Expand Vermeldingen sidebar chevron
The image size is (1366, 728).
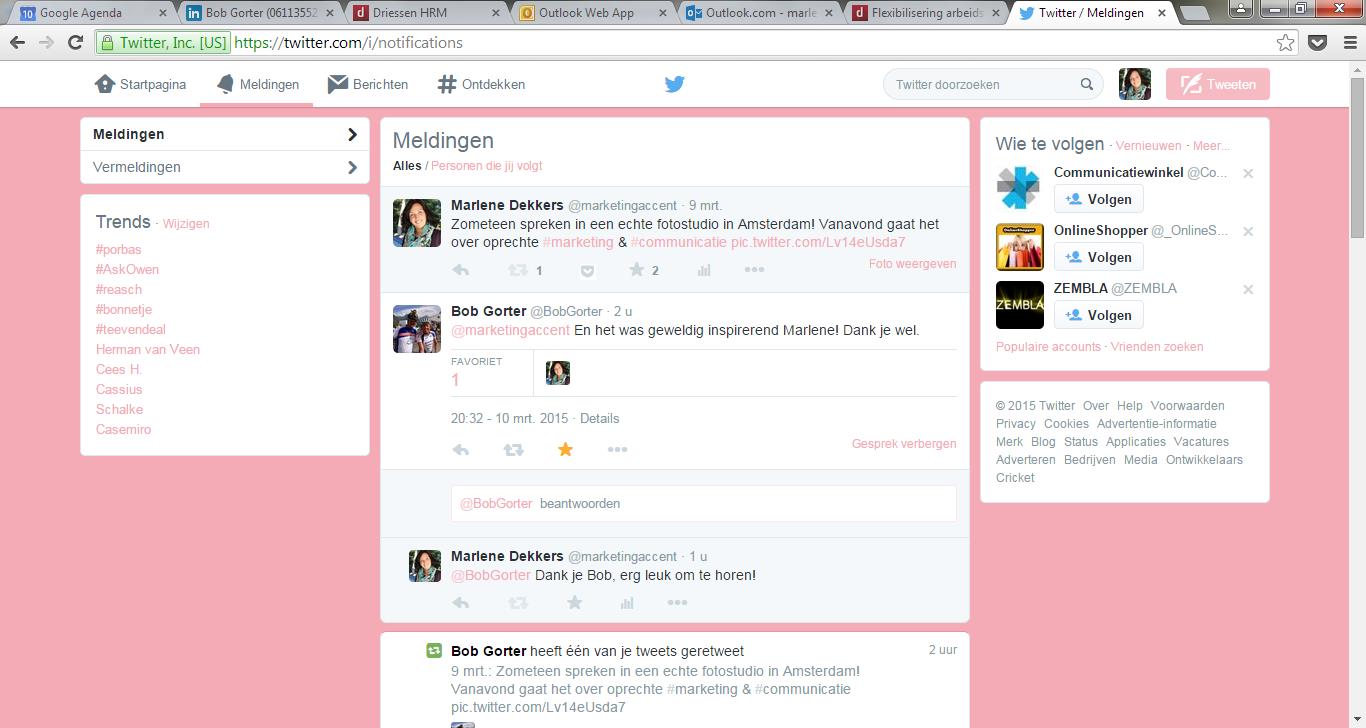click(352, 167)
